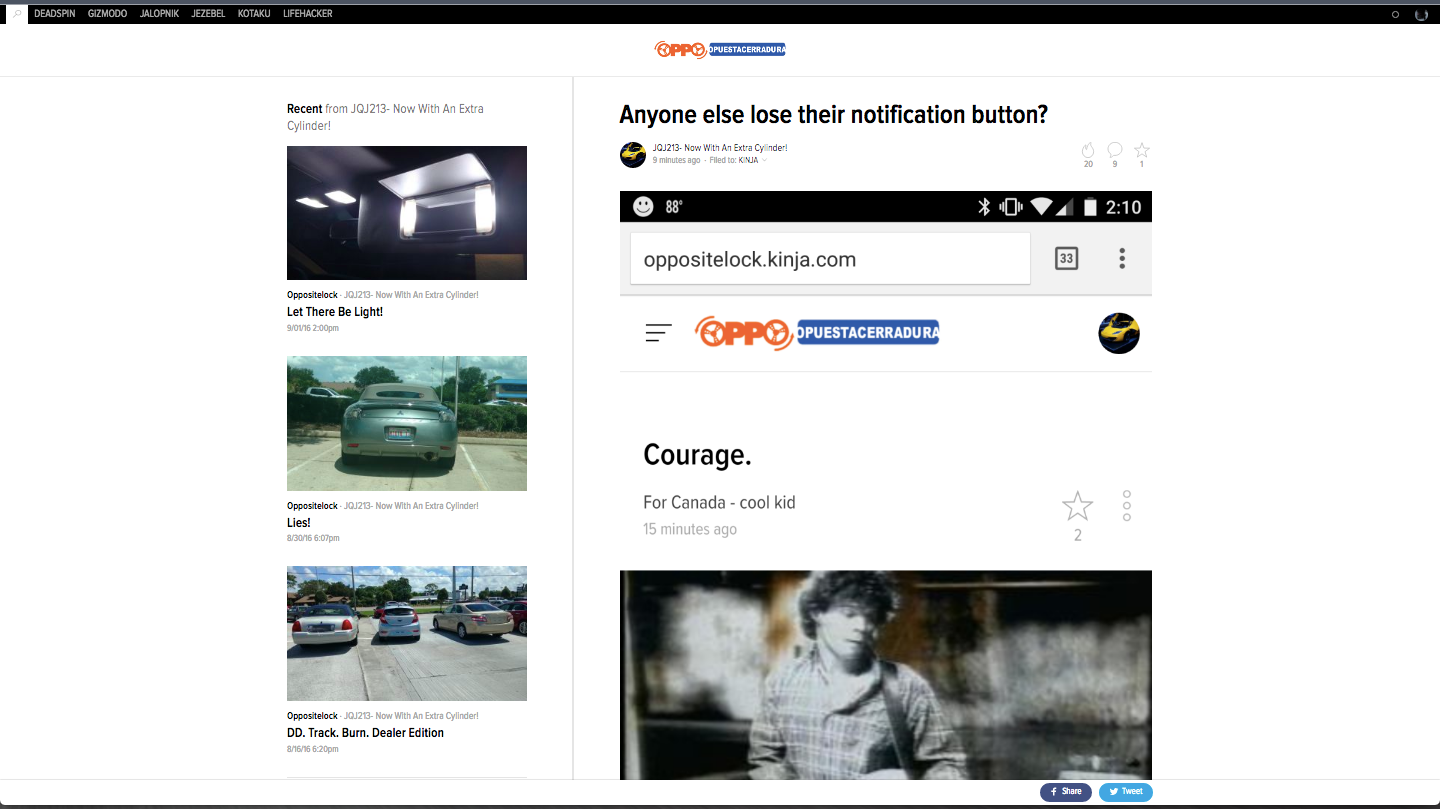
Task: Open the user account icon at top right
Action: [1421, 15]
